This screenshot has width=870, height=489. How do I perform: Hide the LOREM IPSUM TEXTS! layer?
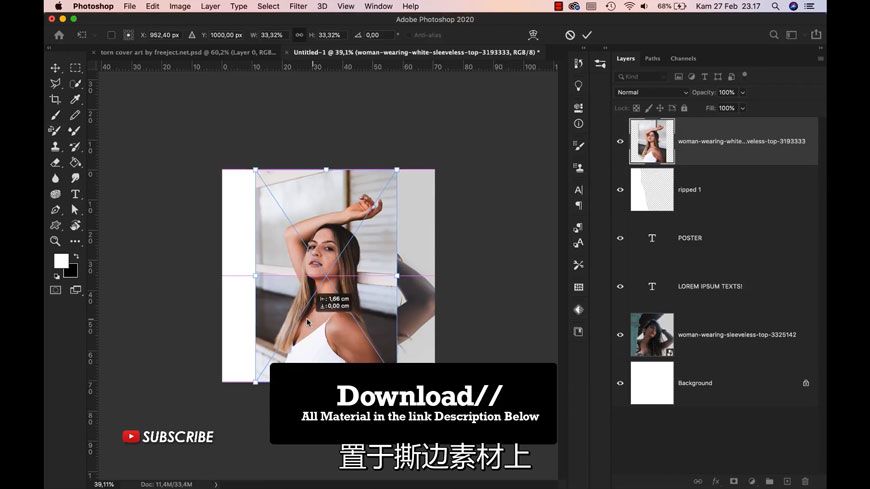[620, 286]
